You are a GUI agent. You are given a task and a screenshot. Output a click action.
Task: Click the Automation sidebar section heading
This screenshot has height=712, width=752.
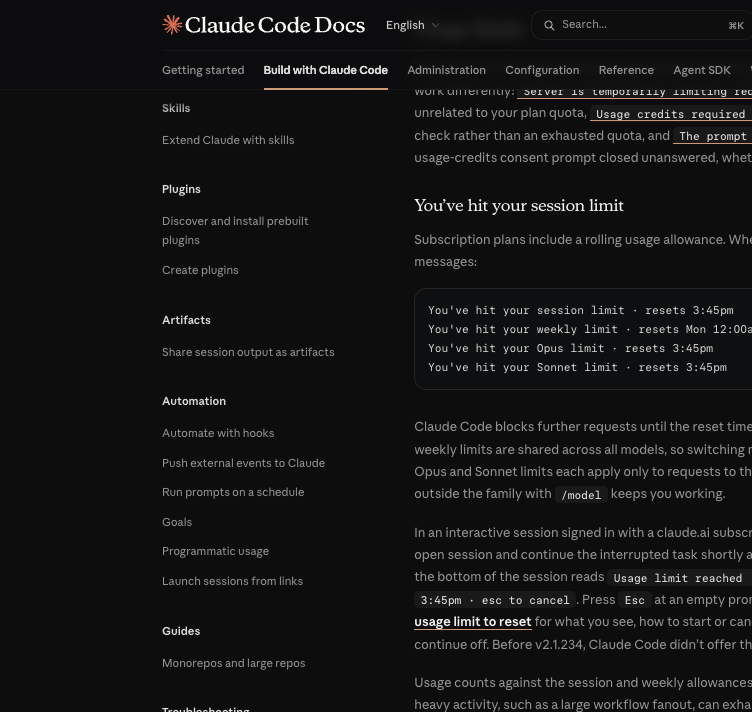(194, 401)
